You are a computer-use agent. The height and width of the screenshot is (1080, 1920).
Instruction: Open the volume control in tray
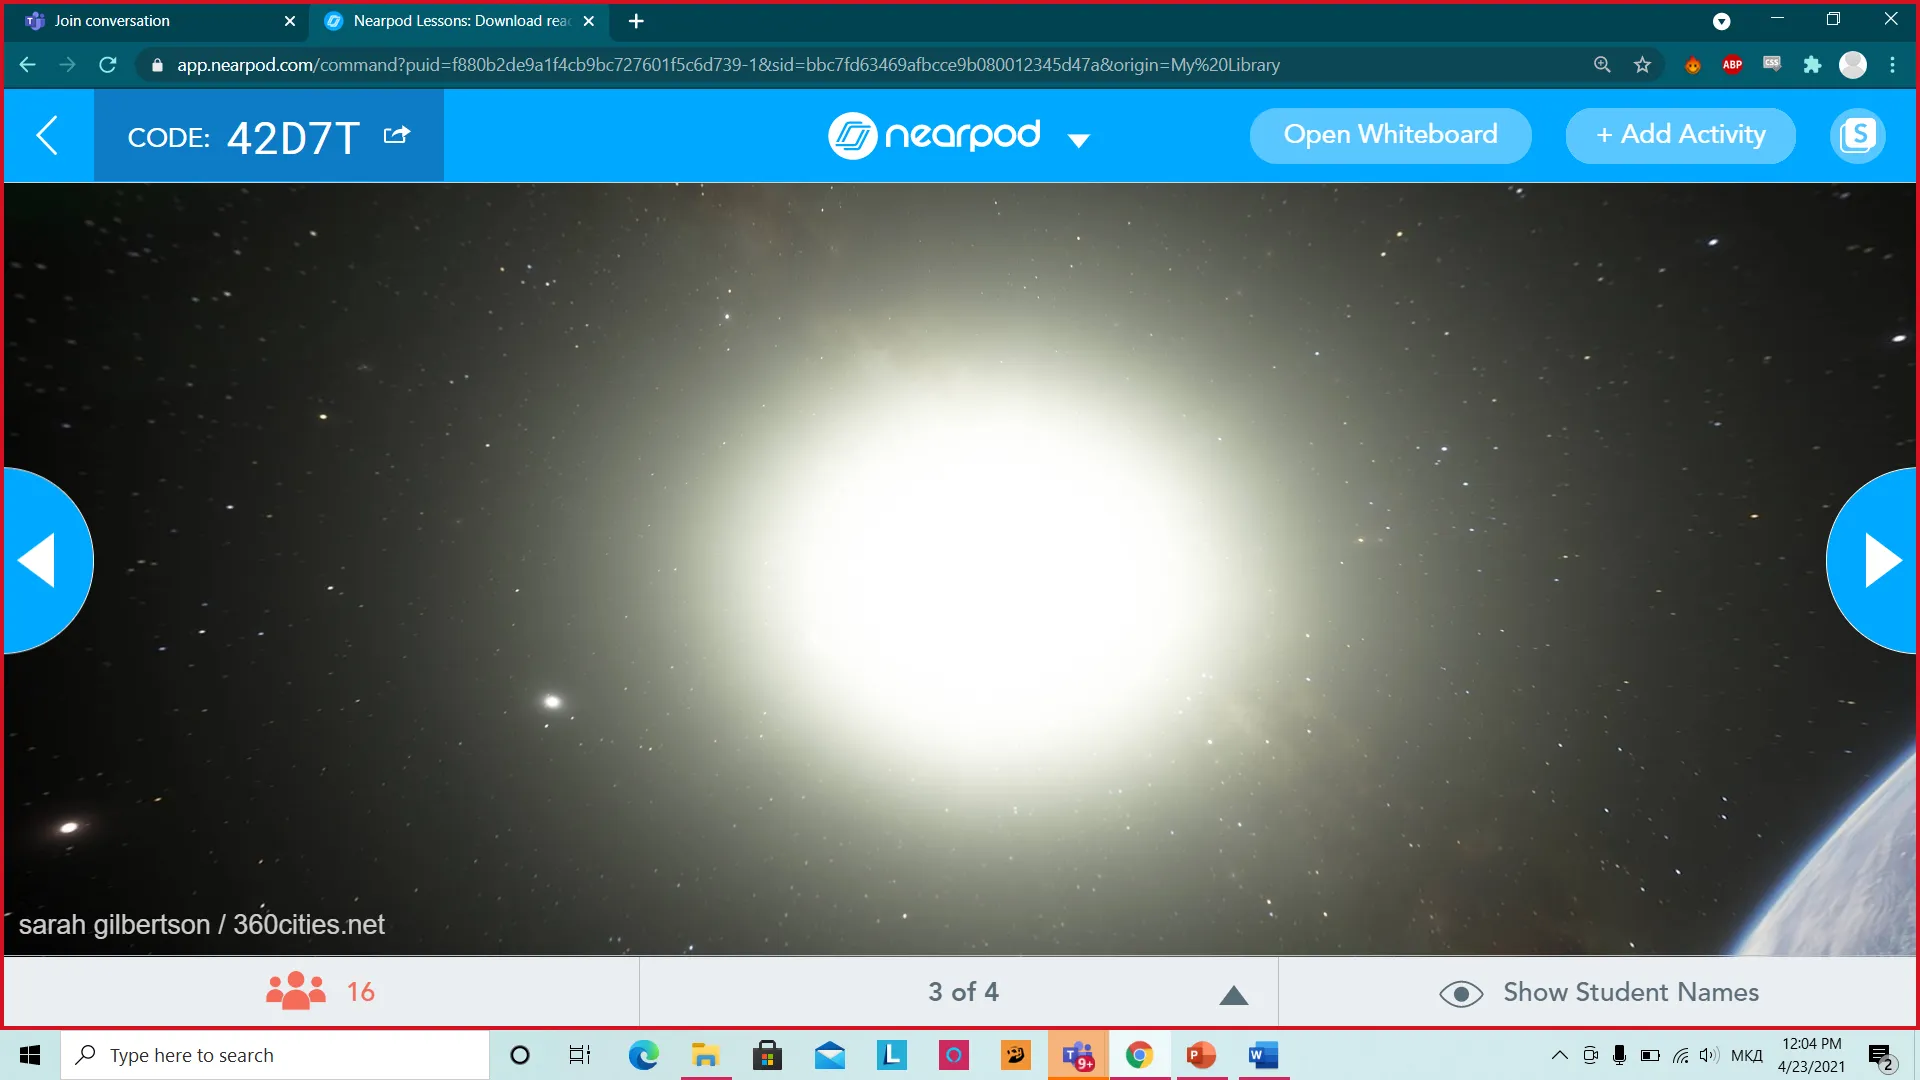(x=1709, y=1055)
